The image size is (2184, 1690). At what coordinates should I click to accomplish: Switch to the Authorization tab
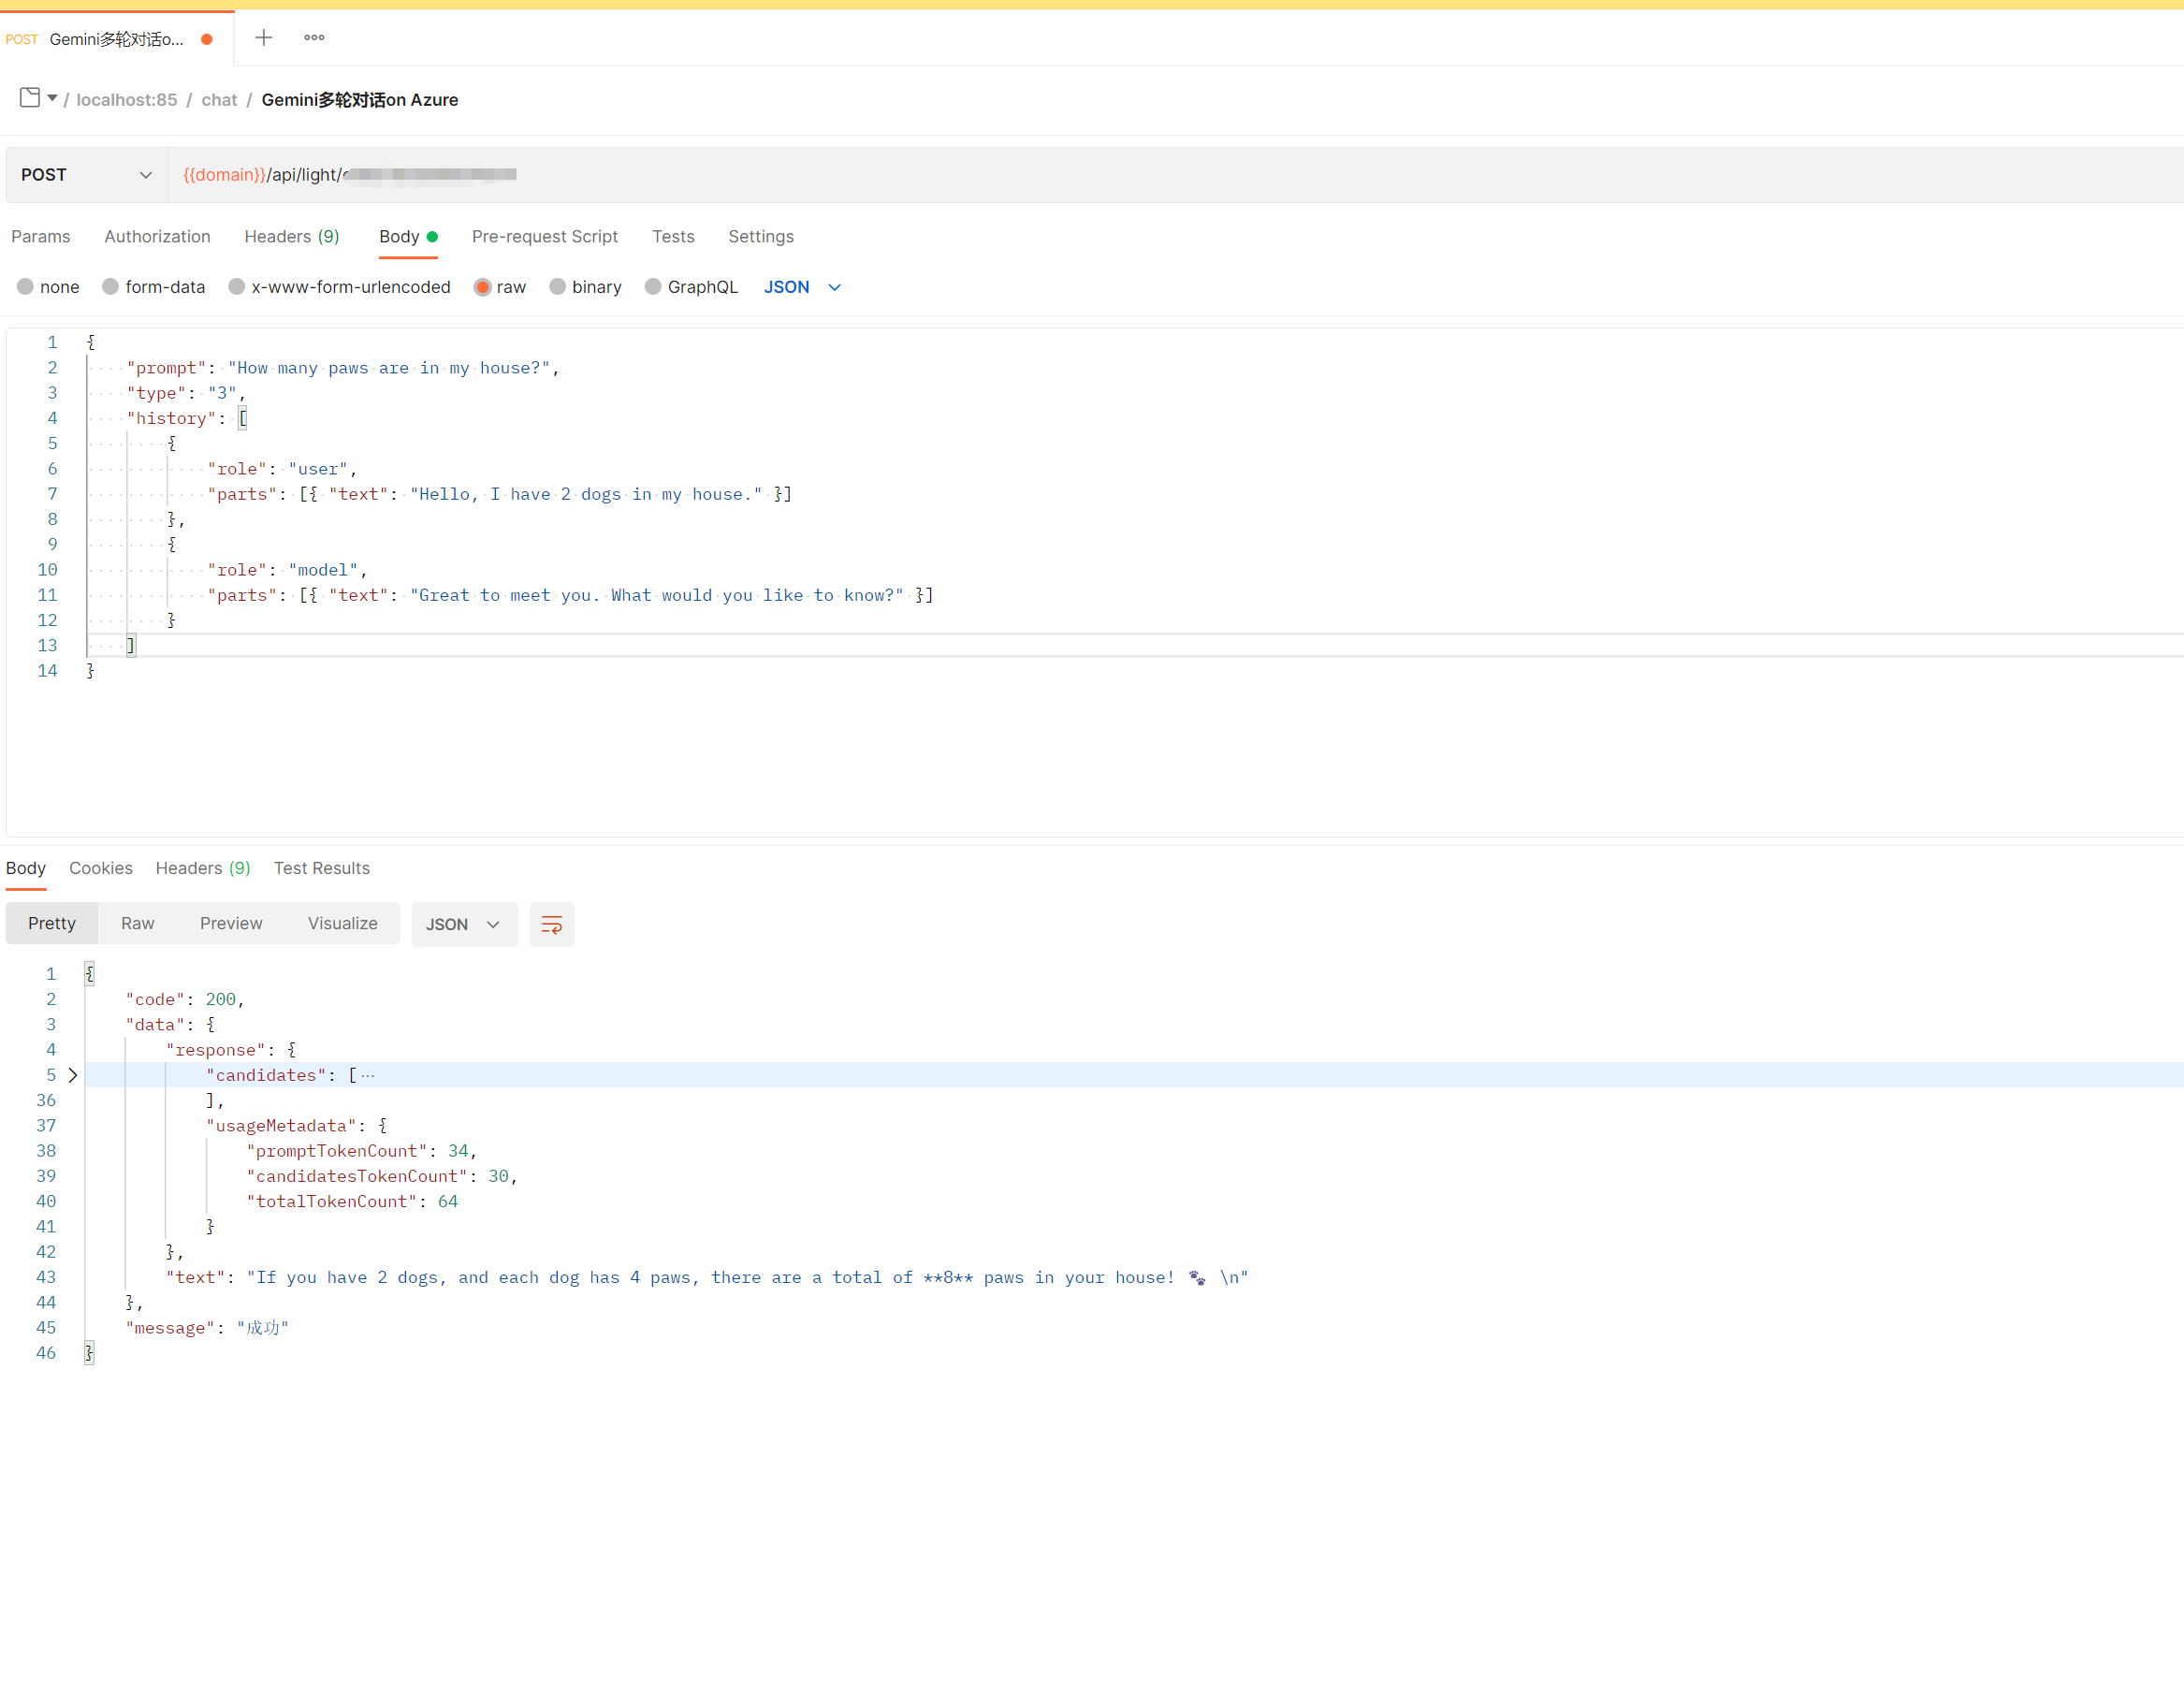(x=157, y=236)
